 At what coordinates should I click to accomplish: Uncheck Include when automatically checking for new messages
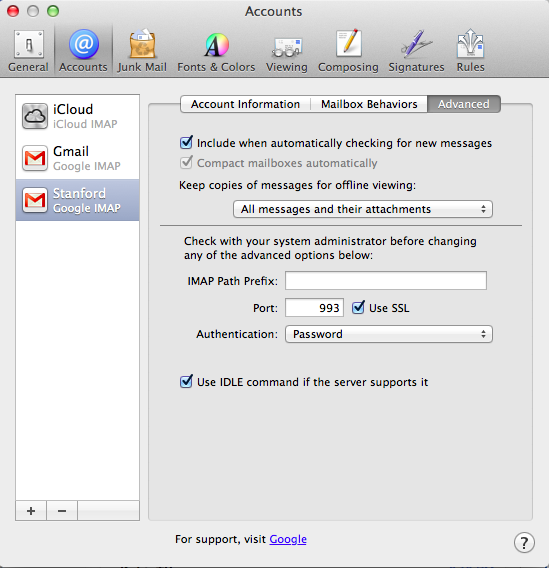186,143
